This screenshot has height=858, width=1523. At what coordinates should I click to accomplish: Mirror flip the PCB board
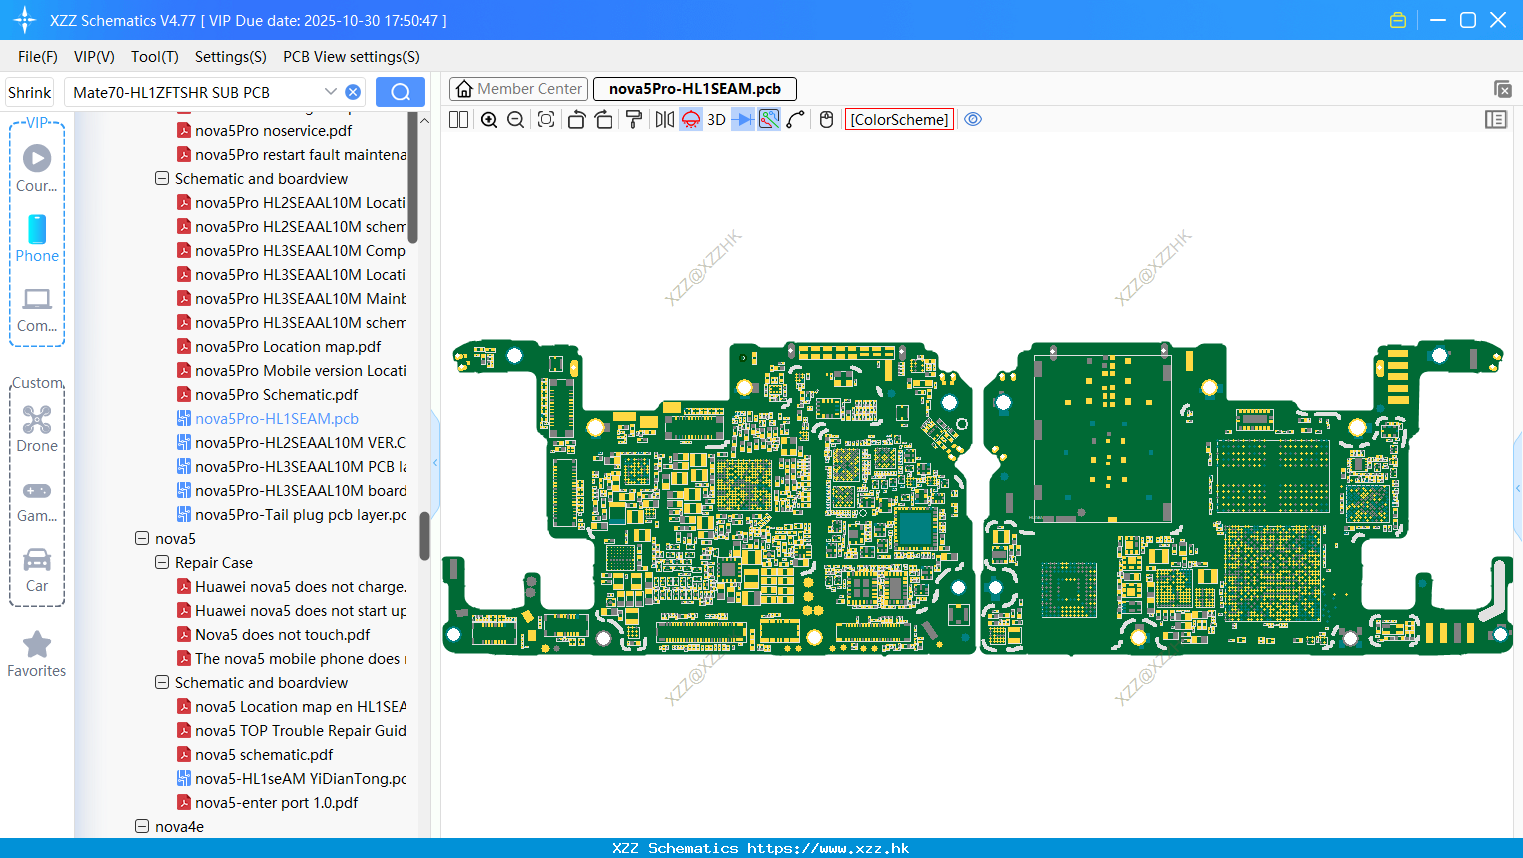point(665,120)
